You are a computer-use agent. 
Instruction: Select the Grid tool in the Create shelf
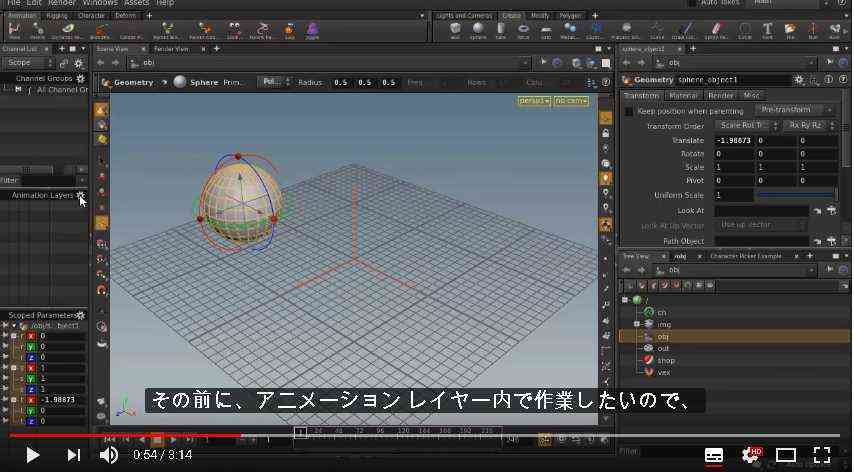pos(546,30)
